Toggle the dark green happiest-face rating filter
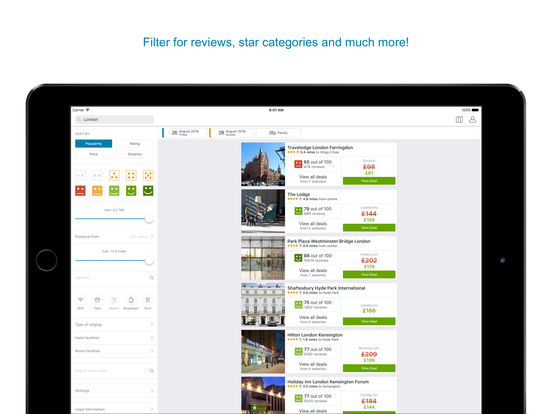Screen dimensions: 552x414 (x=148, y=191)
